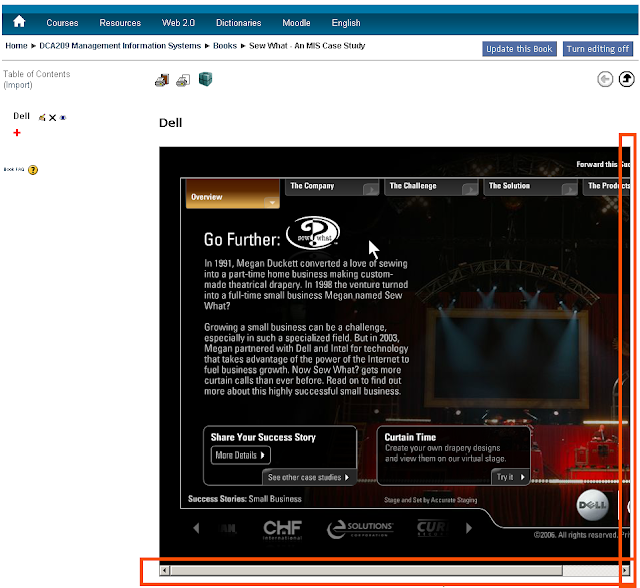Screen dimensions: 640x588
Task: Print the complete book icon
Action: coord(162,80)
